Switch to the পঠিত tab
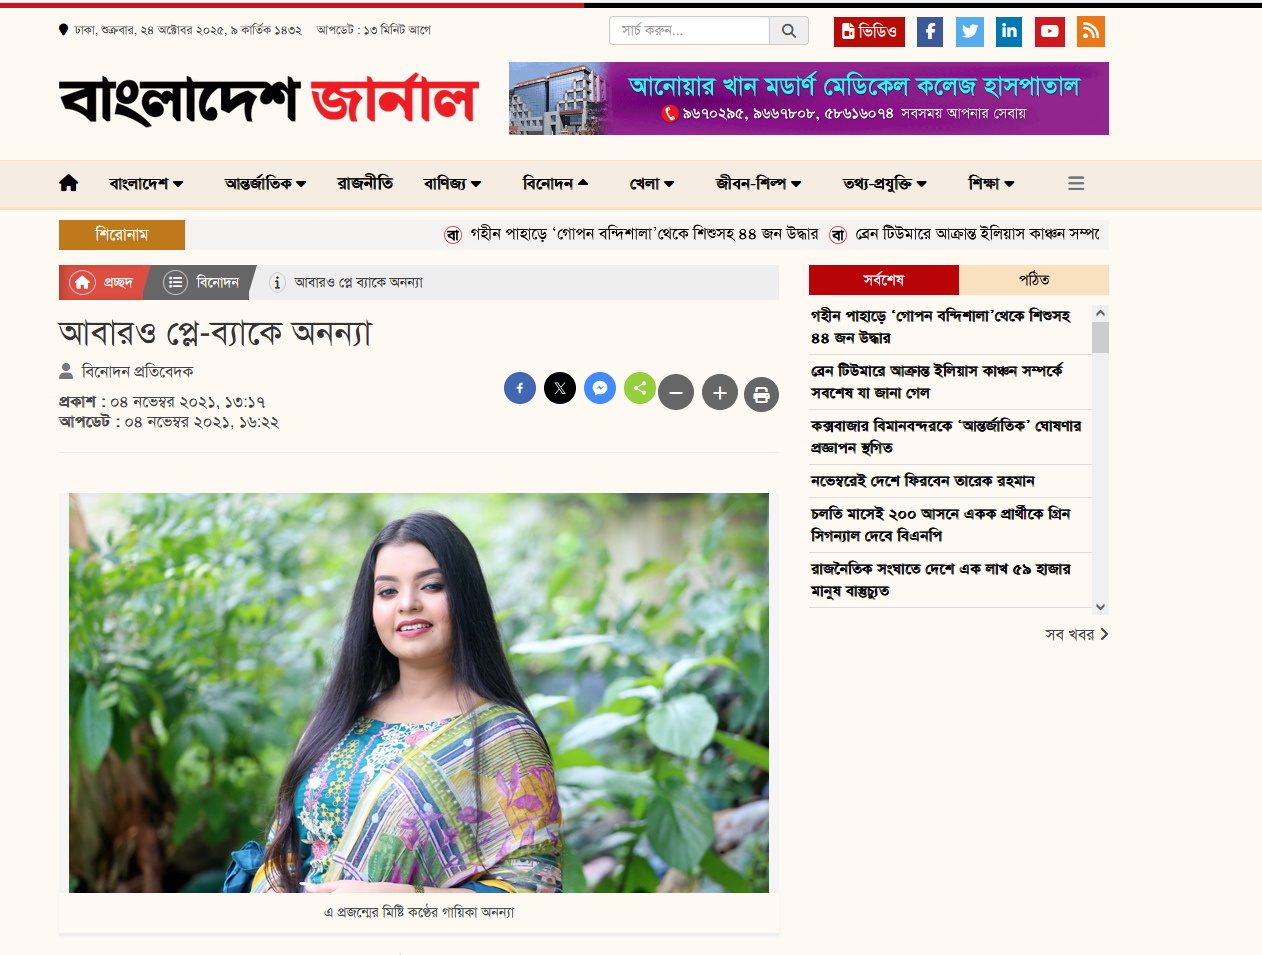1262x955 pixels. point(1034,280)
